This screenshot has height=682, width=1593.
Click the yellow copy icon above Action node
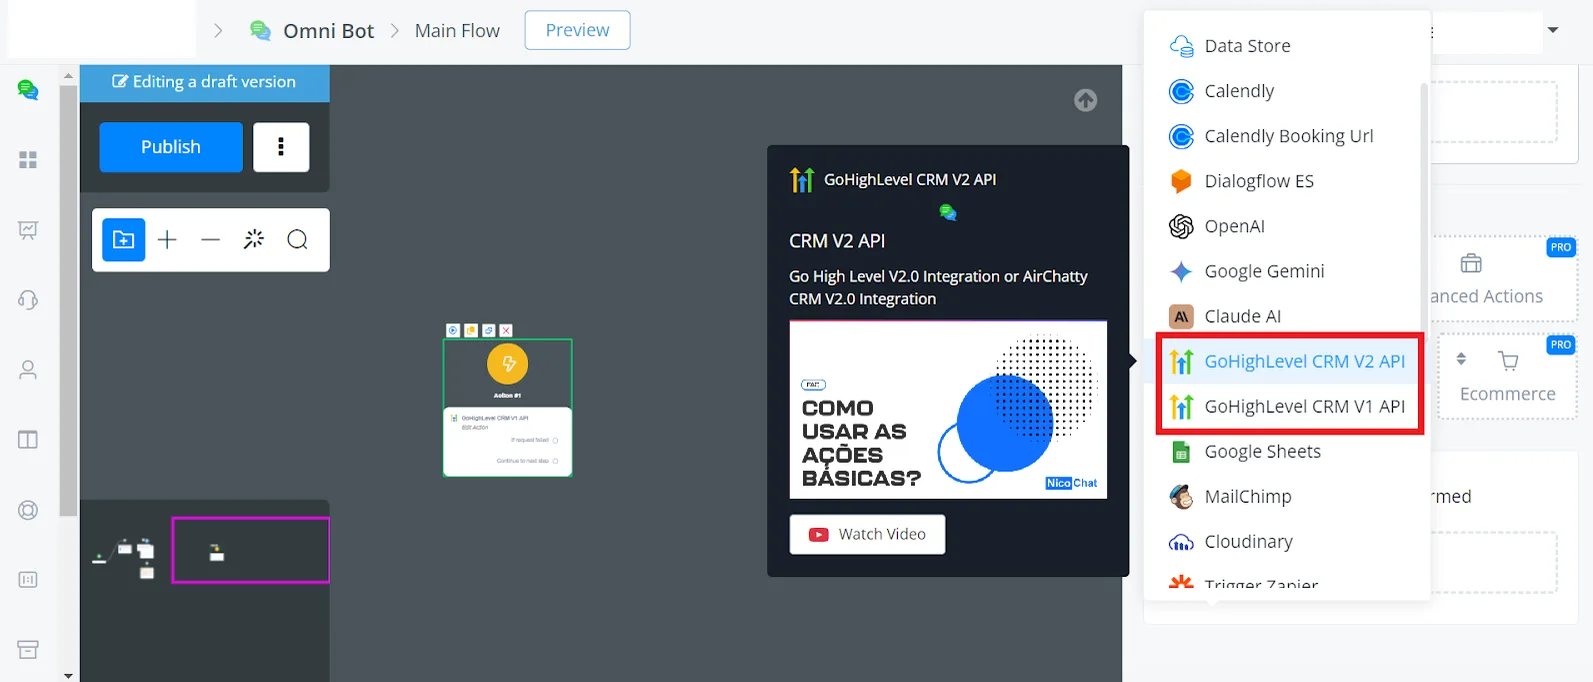pos(471,330)
